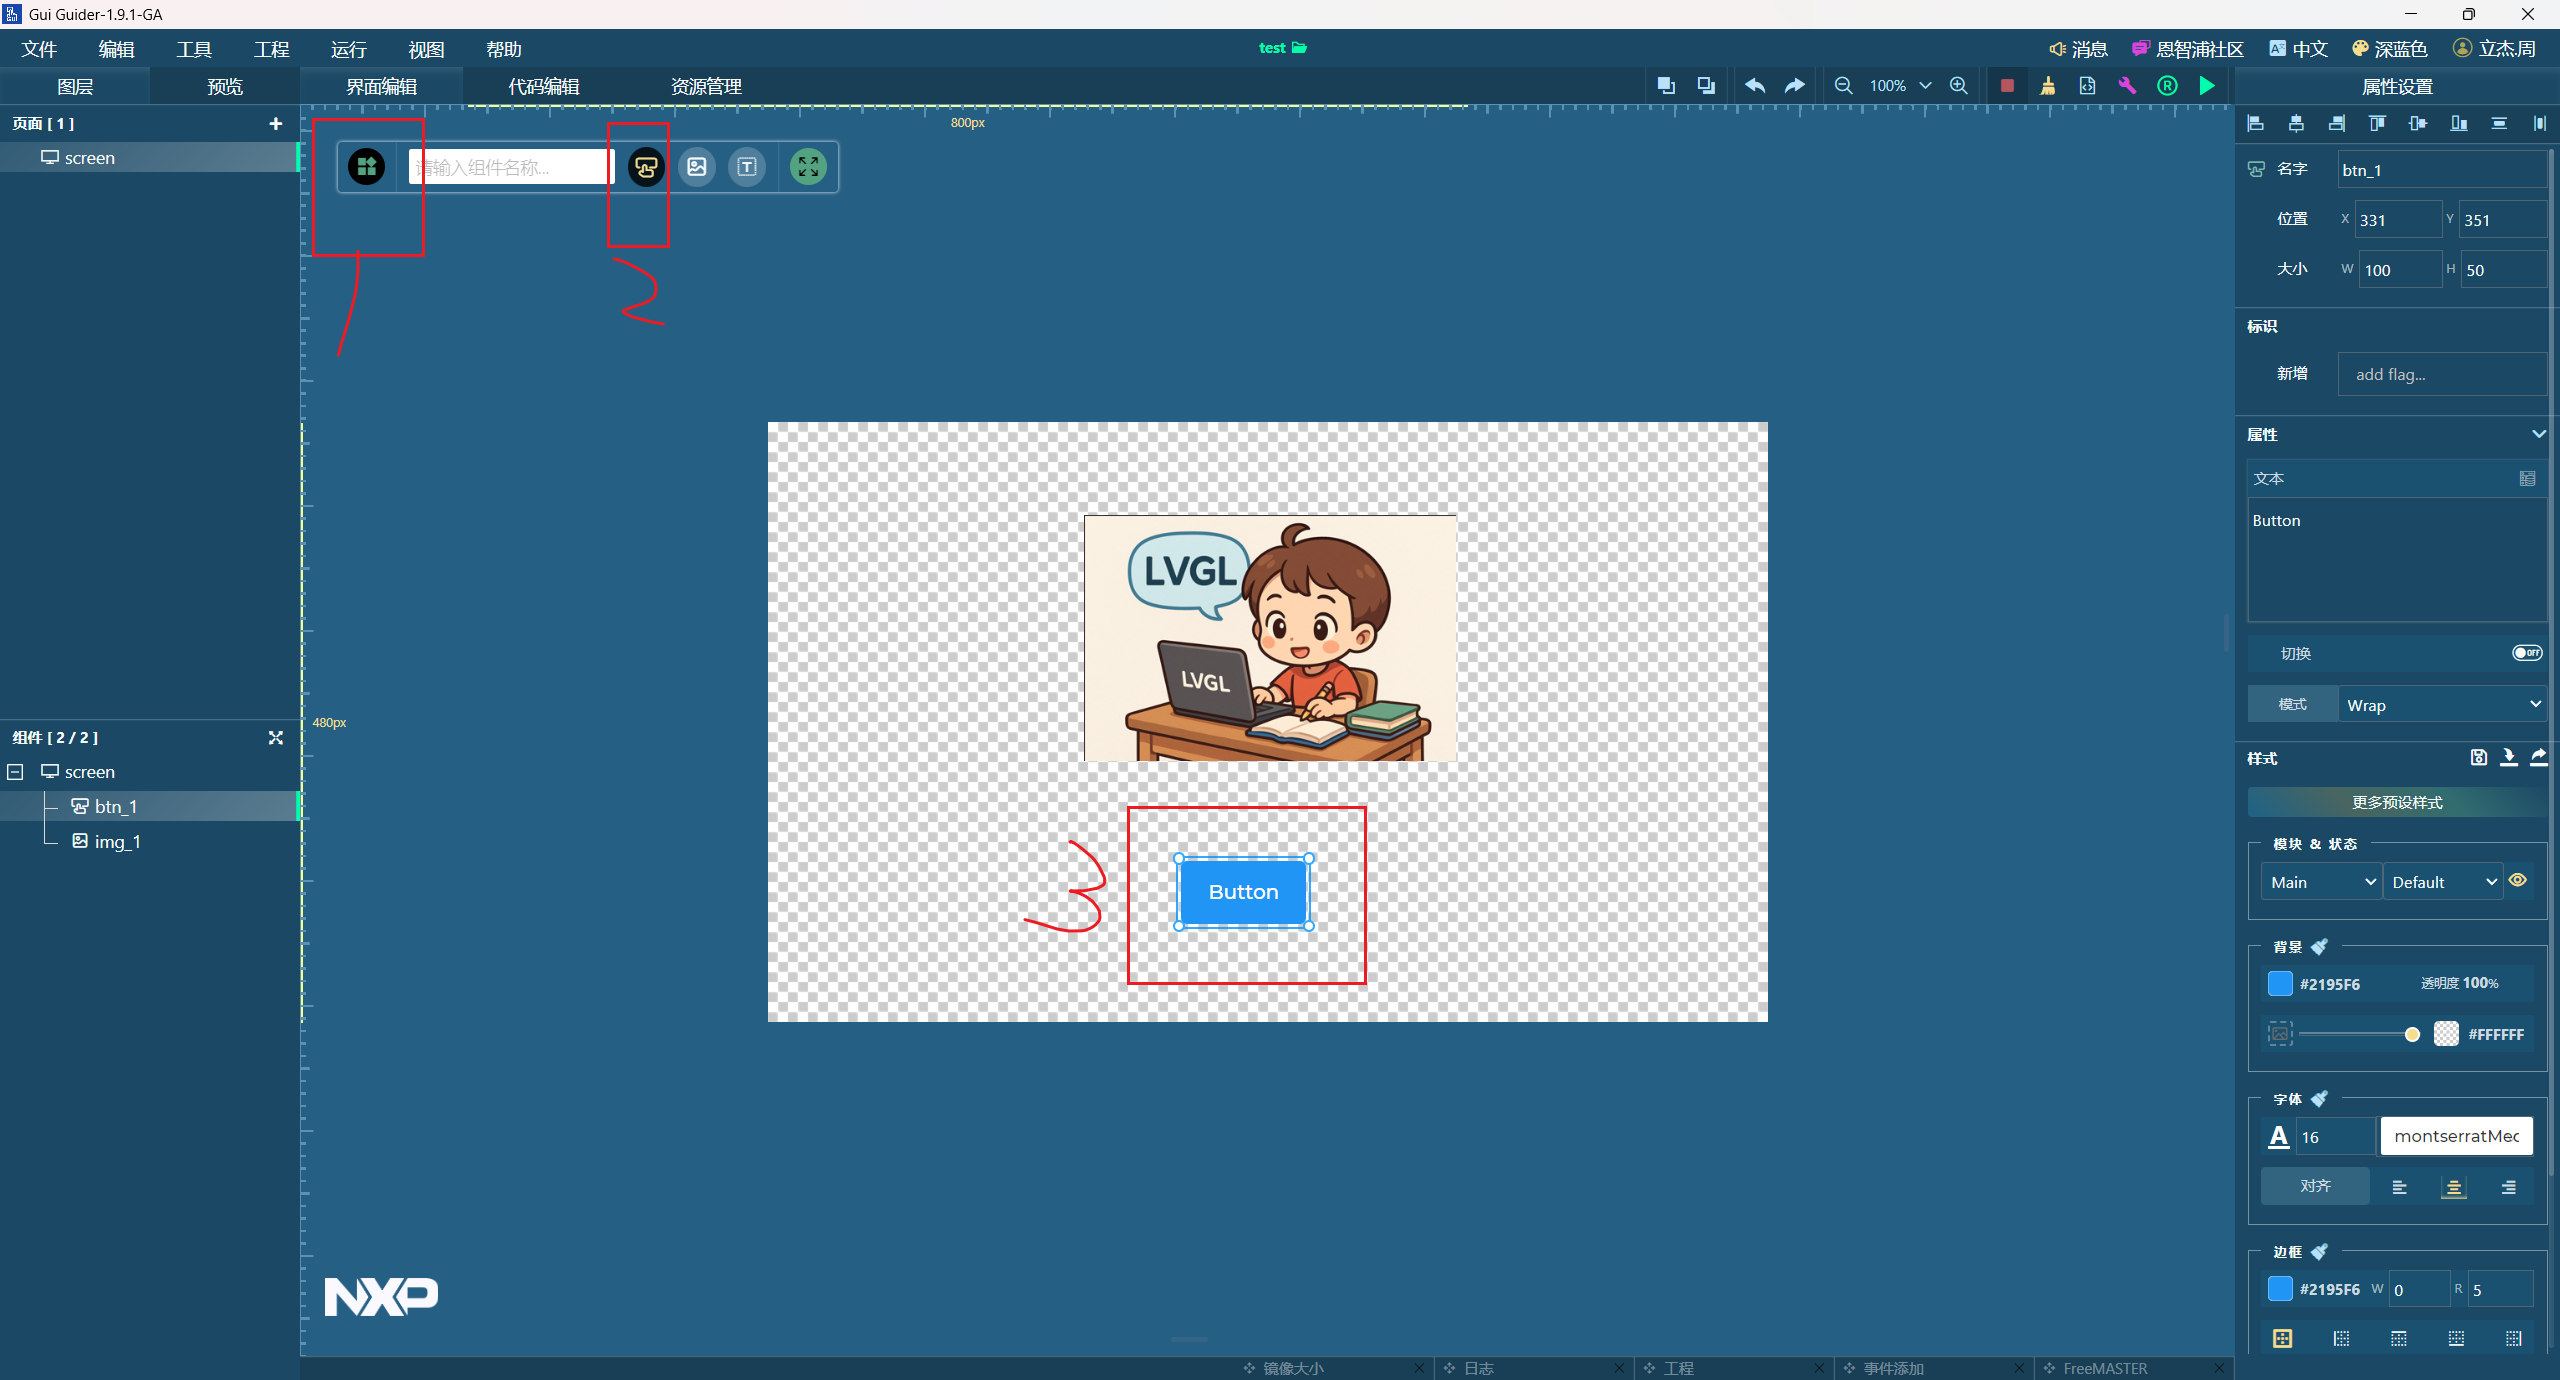Switch to the 资源管理 tab
2560x1380 pixels.
[706, 87]
